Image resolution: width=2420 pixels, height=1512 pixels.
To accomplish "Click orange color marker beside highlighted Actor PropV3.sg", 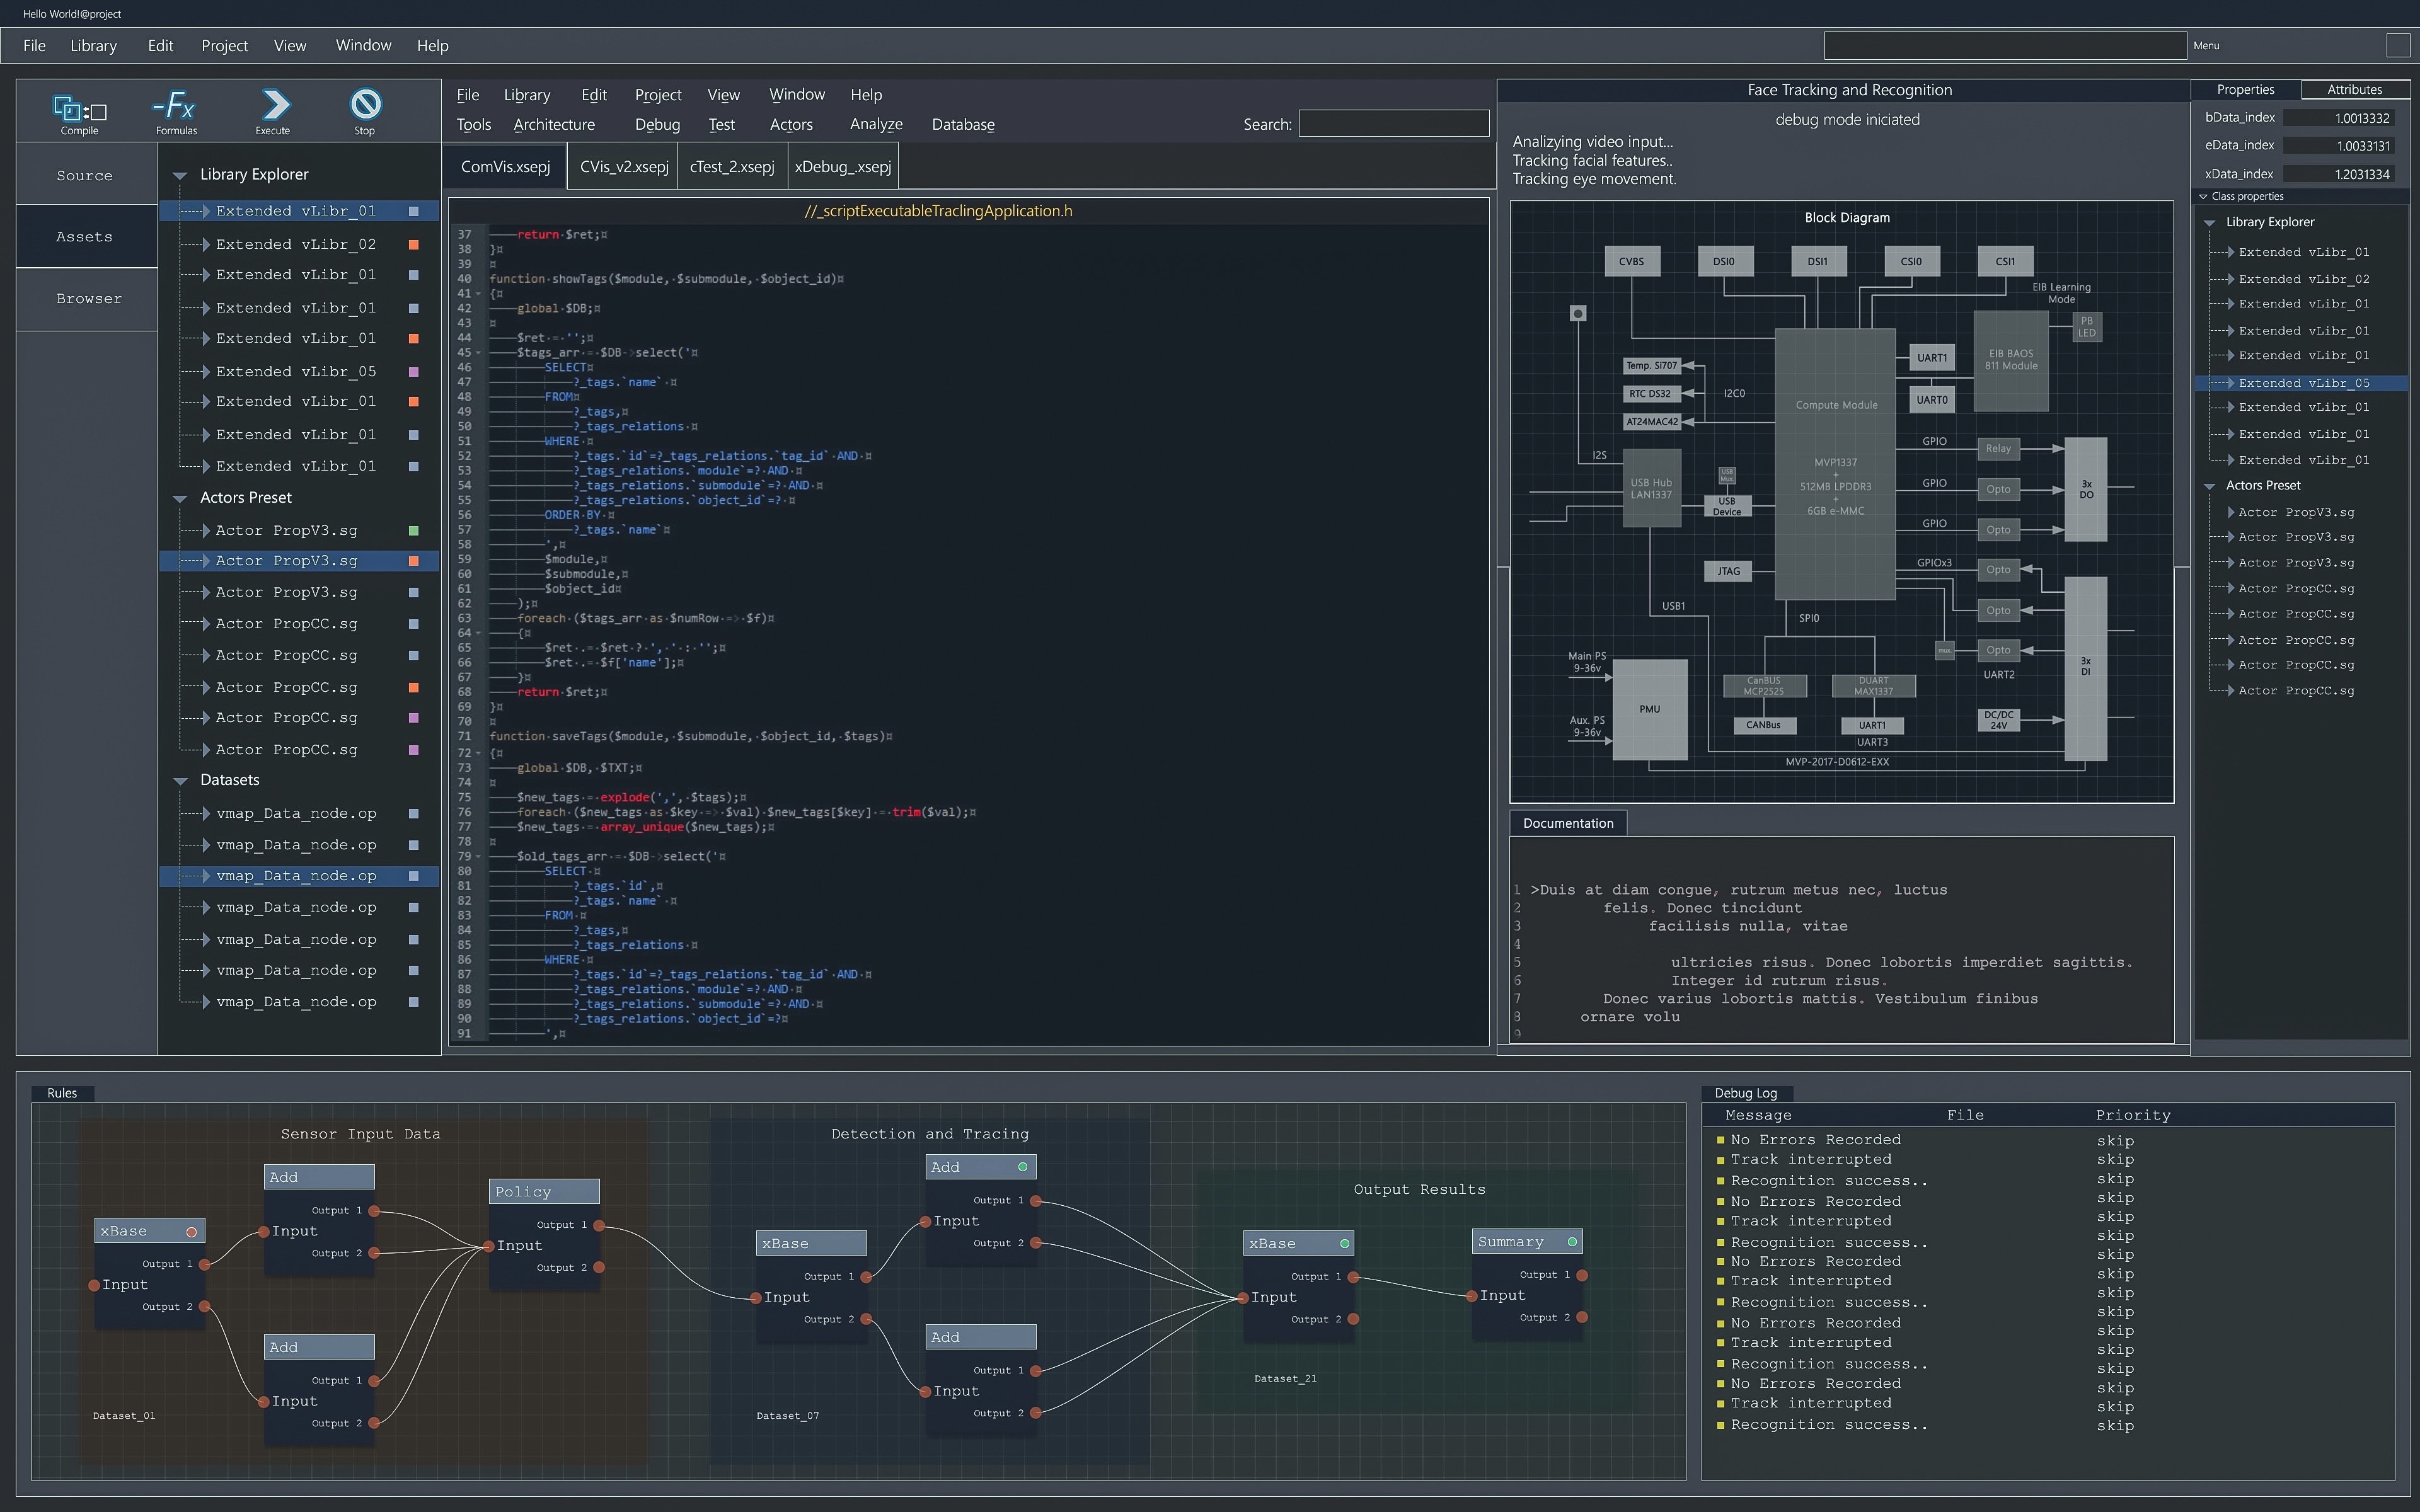I will (414, 562).
